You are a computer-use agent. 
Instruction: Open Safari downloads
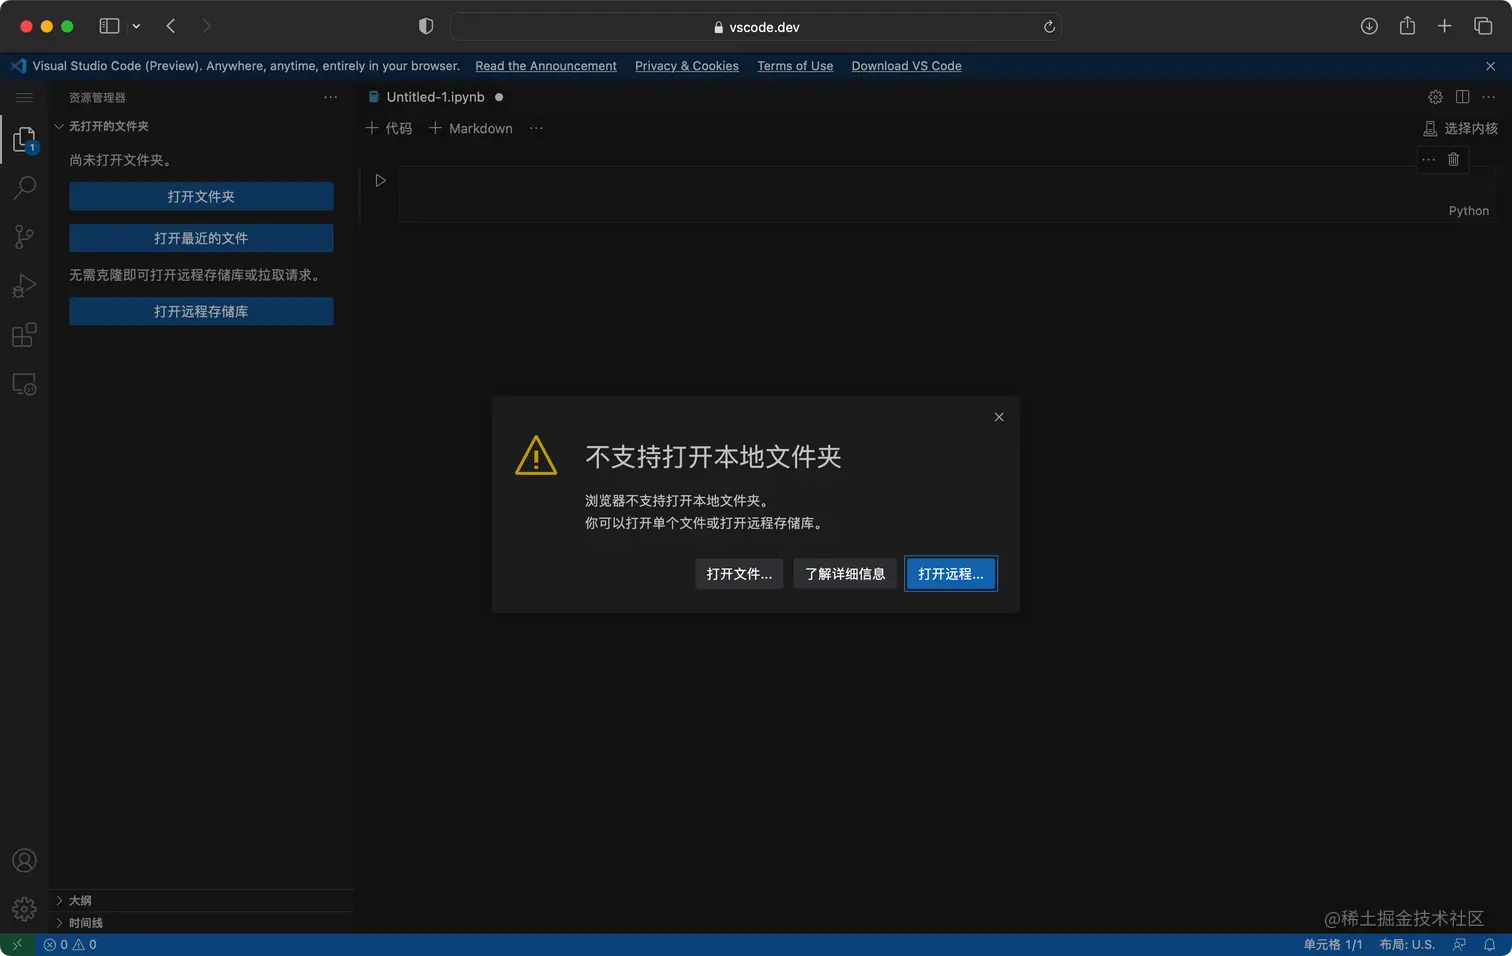click(x=1369, y=26)
